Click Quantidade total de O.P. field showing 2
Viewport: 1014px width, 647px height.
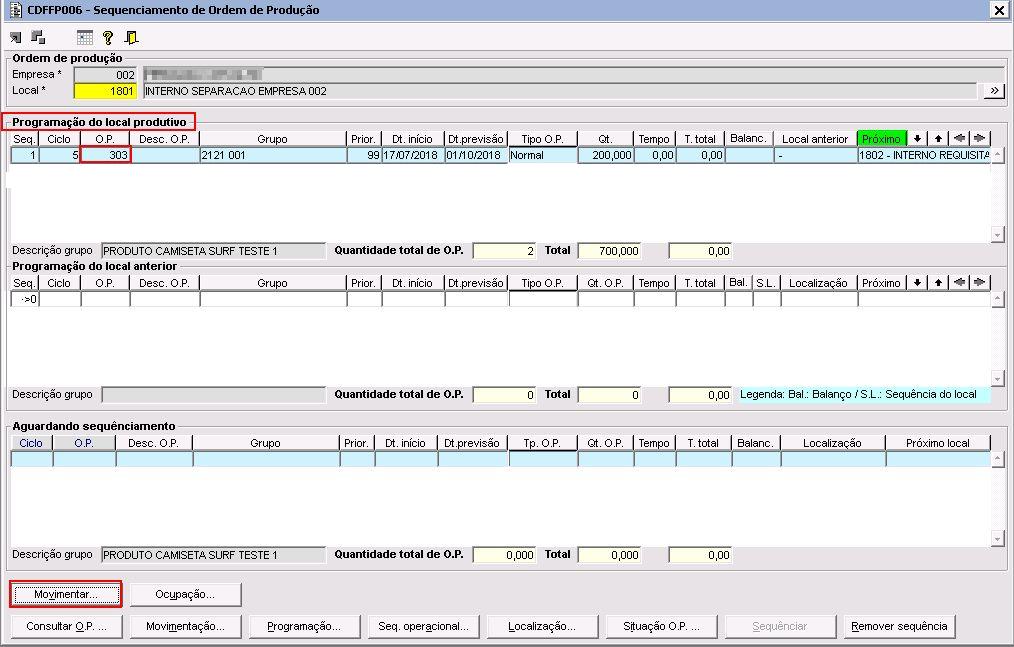point(504,250)
